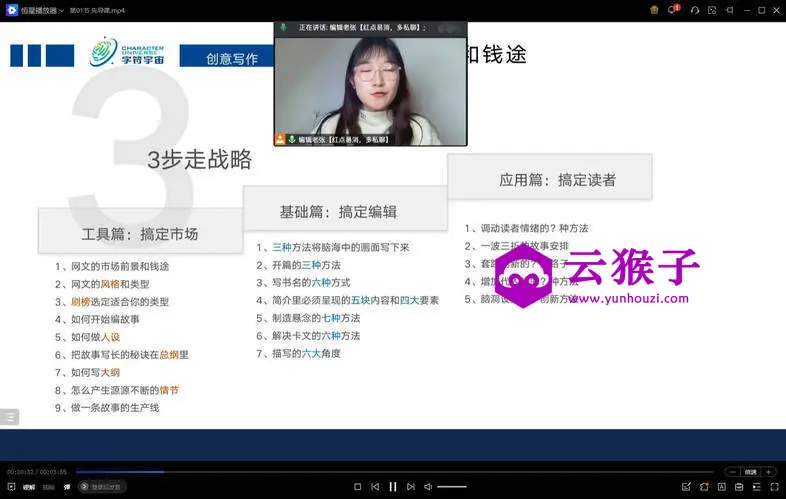This screenshot has height=499, width=786.
Task: Click the mini-player mode icon in title bar
Action: (x=712, y=10)
